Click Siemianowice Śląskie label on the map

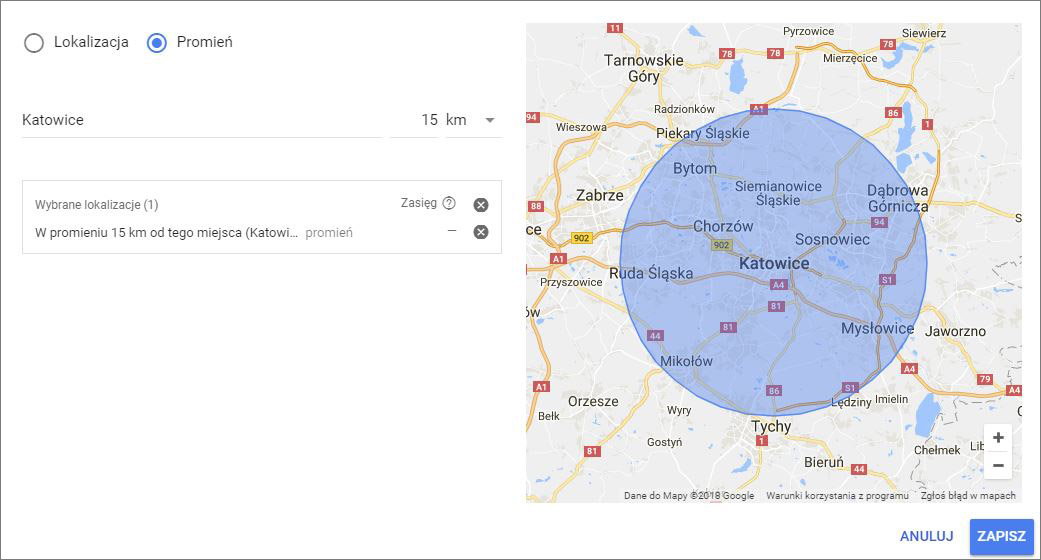(778, 193)
